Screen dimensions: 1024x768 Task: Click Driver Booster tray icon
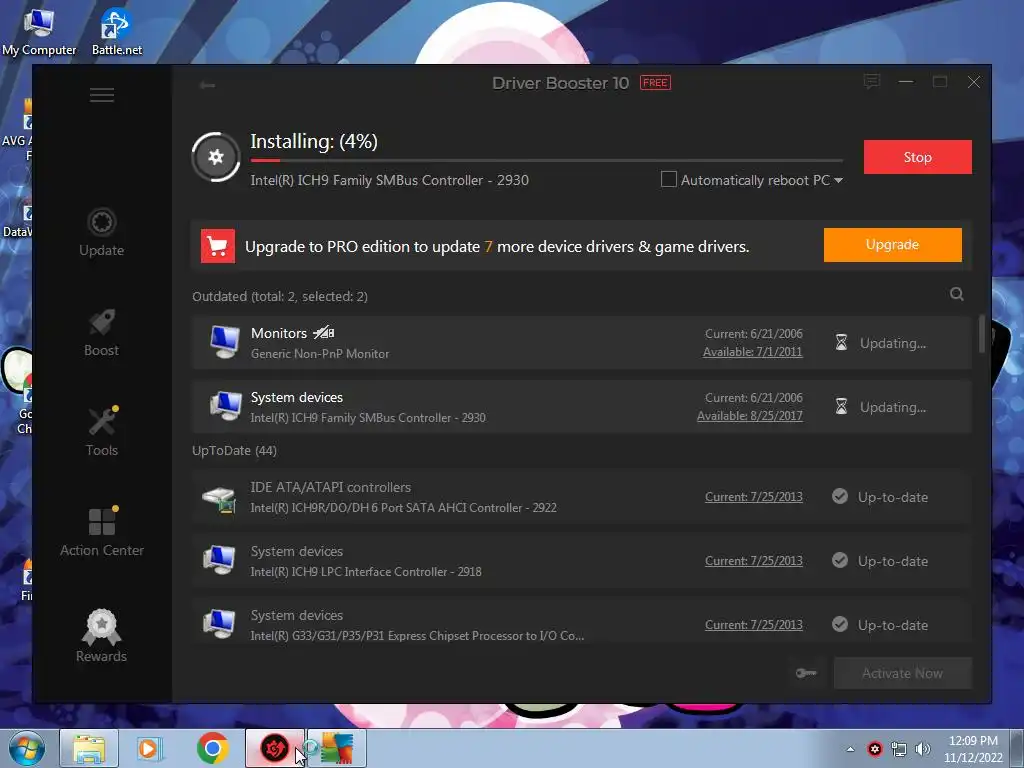pyautogui.click(x=874, y=749)
